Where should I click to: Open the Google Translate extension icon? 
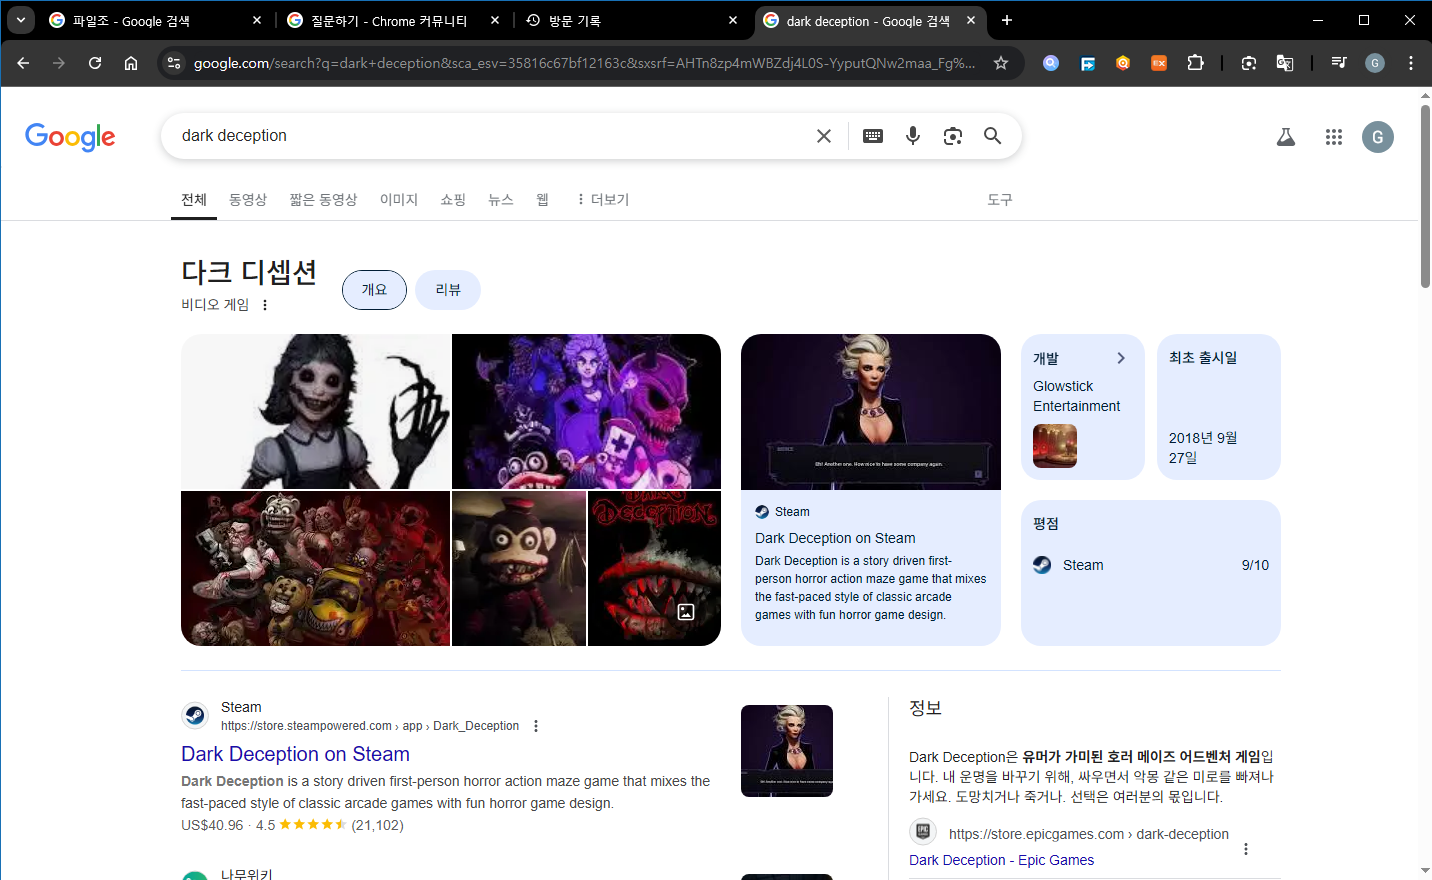coord(1285,63)
